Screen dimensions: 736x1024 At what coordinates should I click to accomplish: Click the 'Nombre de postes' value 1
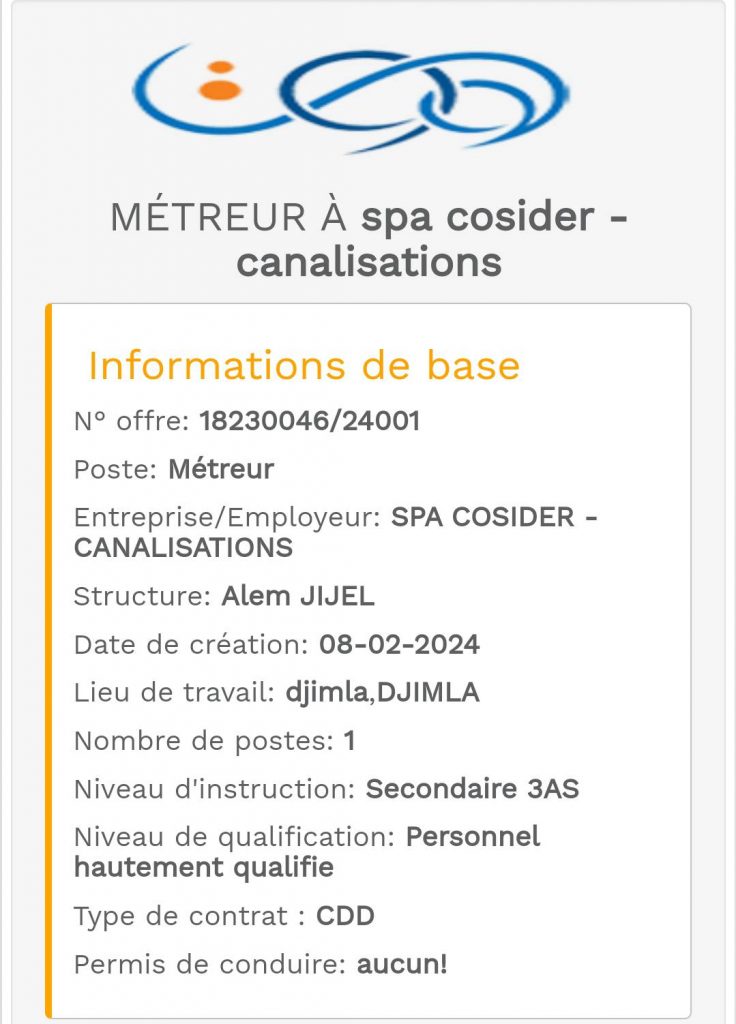click(349, 741)
